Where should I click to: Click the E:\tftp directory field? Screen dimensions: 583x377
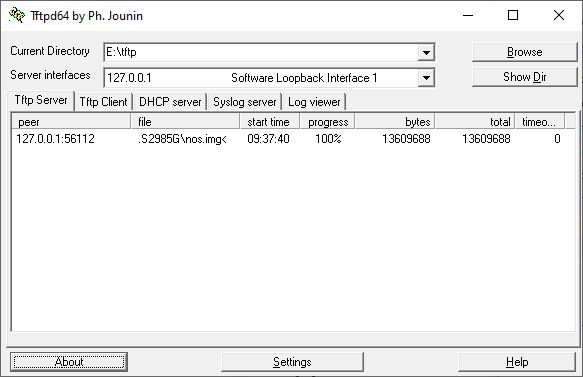coord(261,52)
